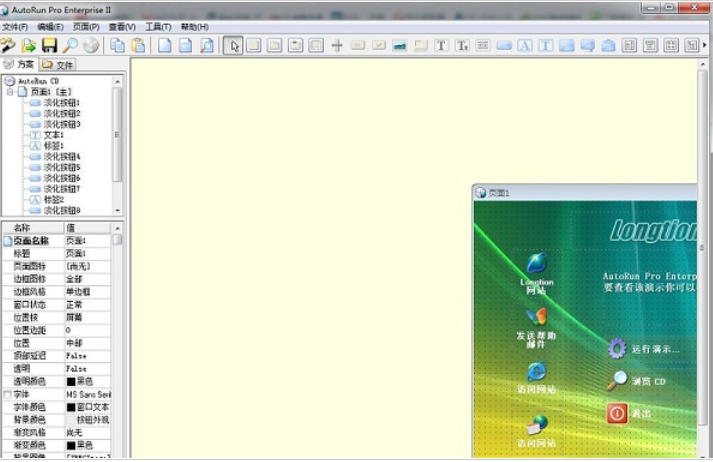
Task: Click the copy icon in toolbar
Action: pyautogui.click(x=118, y=45)
